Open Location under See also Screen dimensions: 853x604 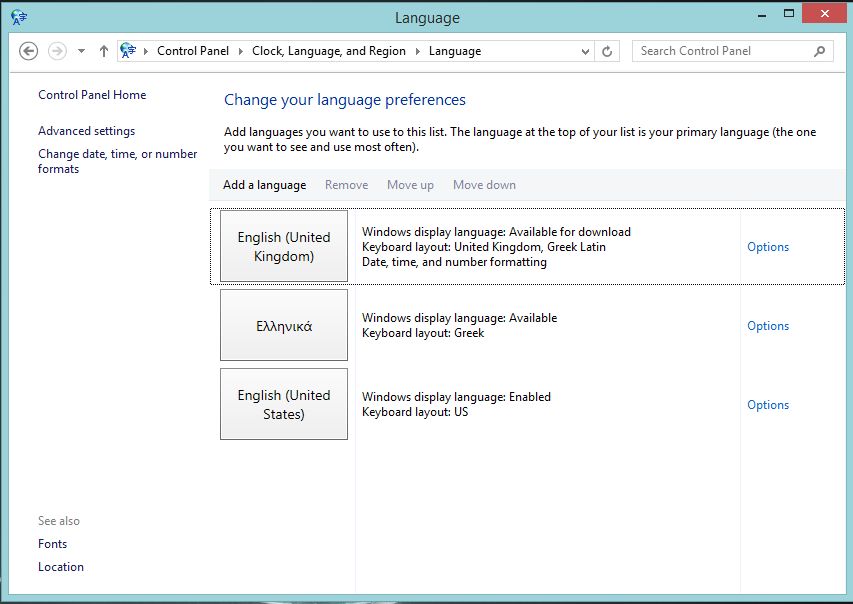pos(61,566)
